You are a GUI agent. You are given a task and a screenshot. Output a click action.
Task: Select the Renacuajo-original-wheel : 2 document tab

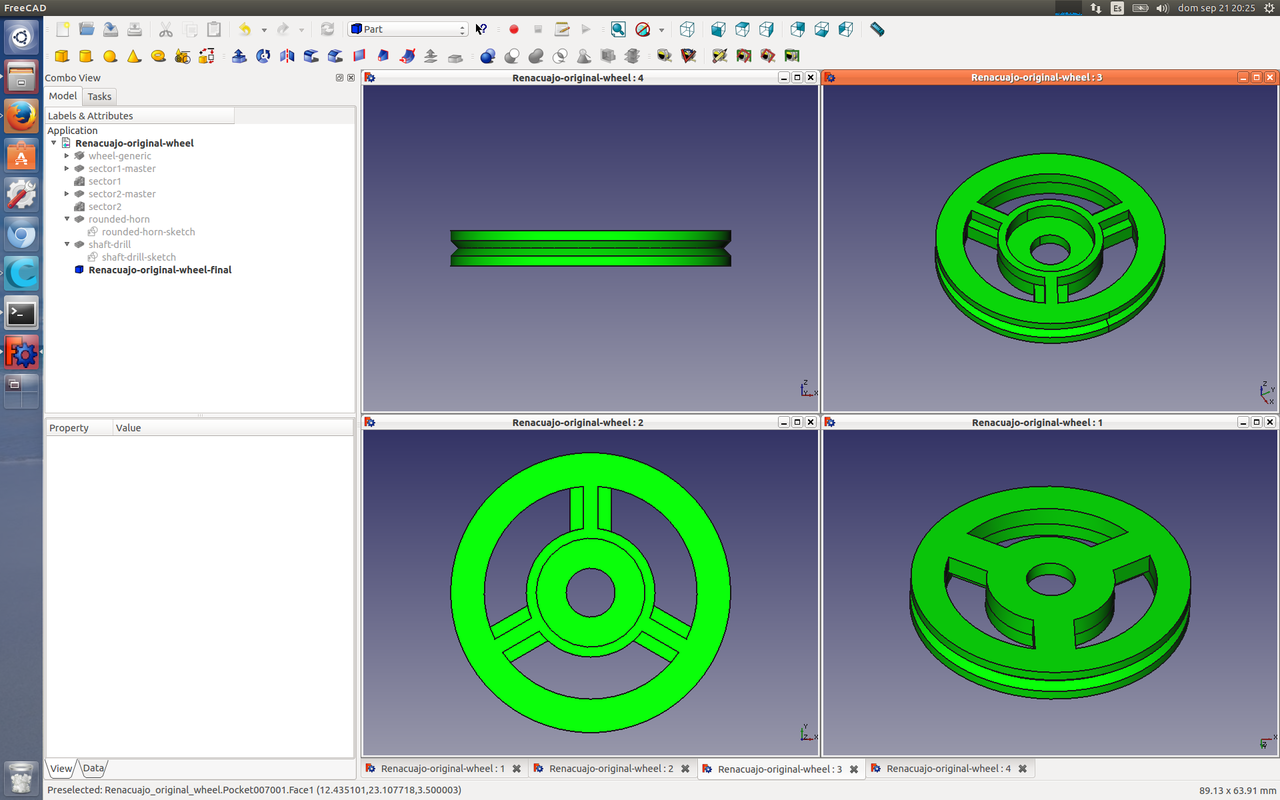(610, 769)
